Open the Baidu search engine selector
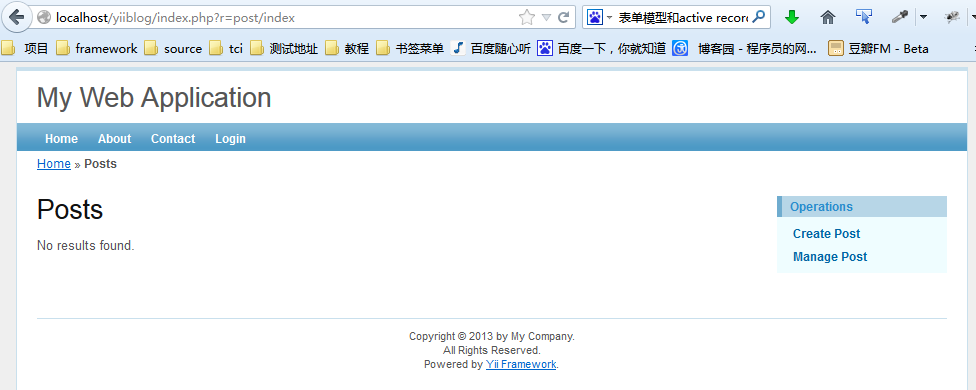This screenshot has height=390, width=976. click(599, 17)
